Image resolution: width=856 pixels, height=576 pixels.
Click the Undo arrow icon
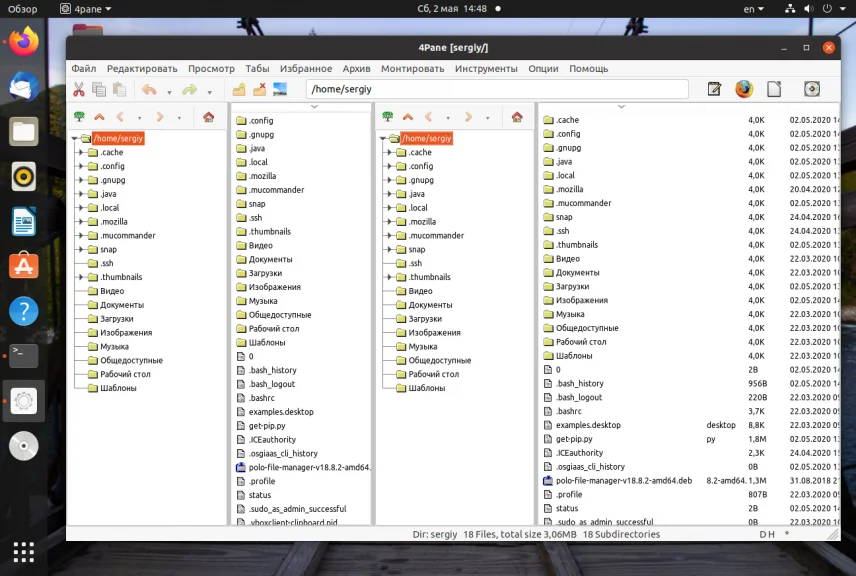(149, 90)
